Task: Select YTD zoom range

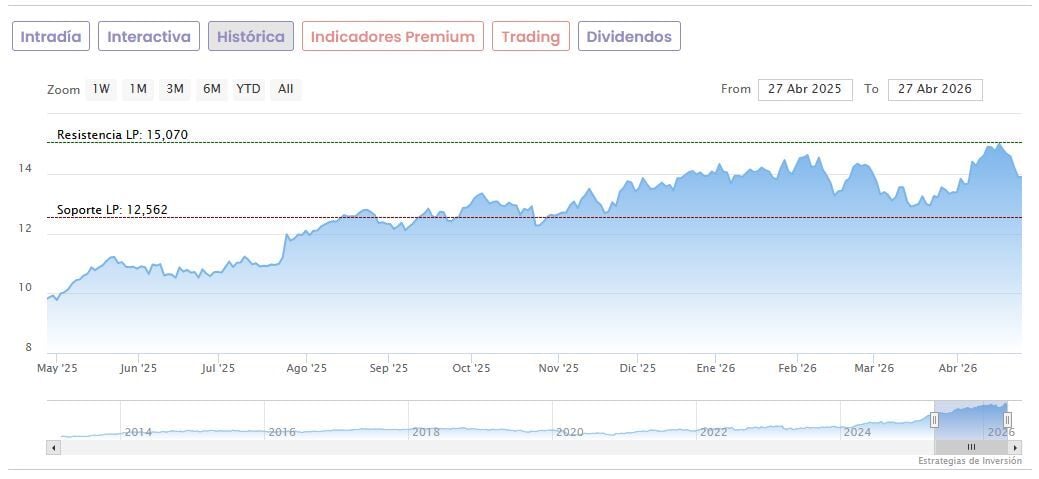Action: [248, 89]
